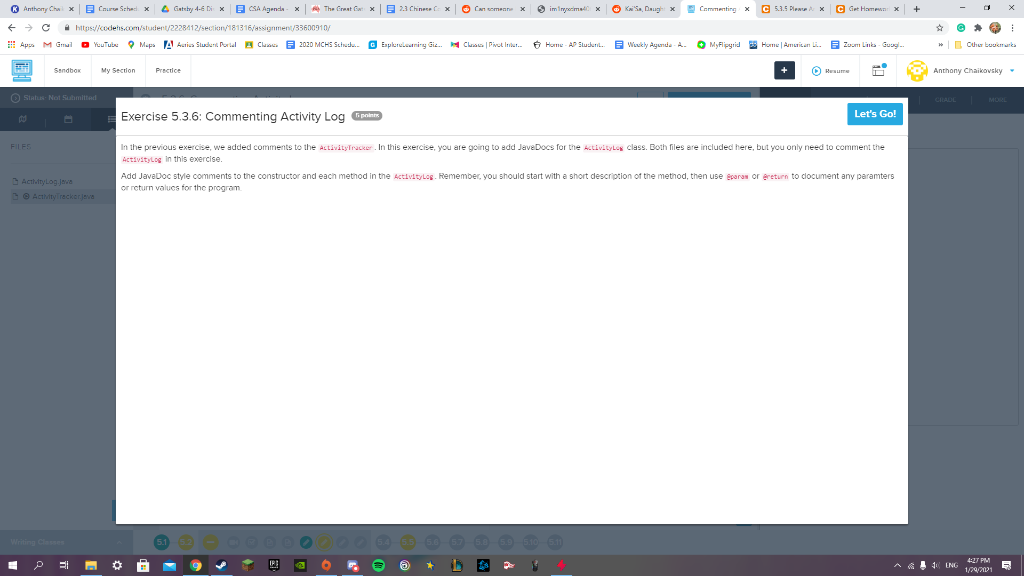Click the calendar icon in the dark sidebar
1024x576 pixels.
[68, 118]
